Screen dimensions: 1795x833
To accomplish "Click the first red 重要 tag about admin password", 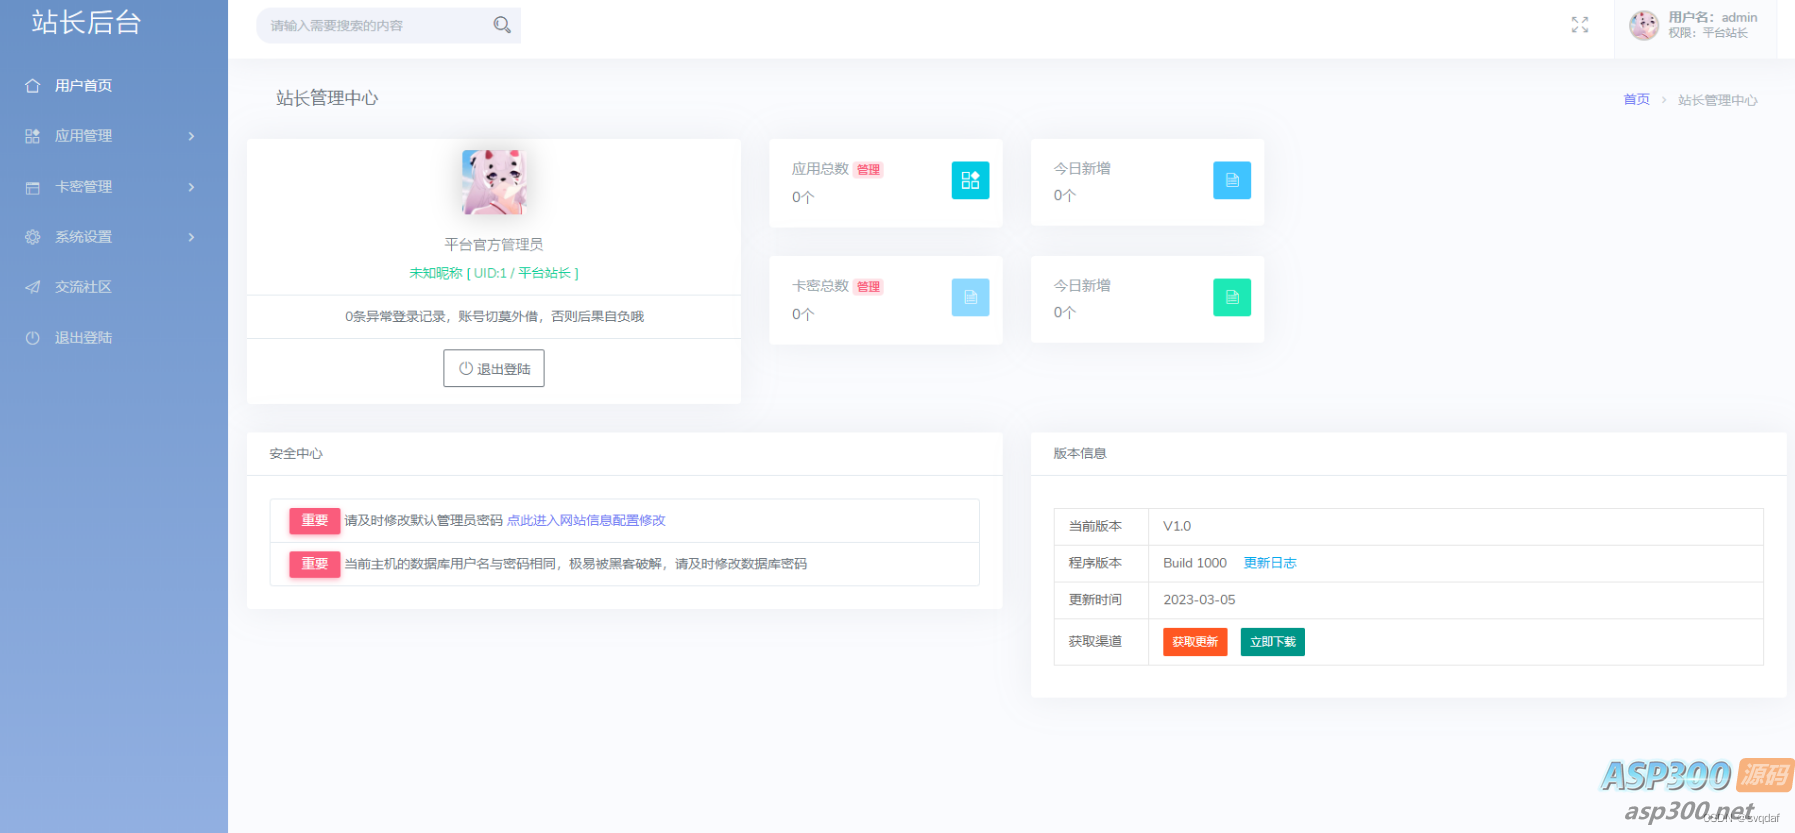I will point(315,520).
